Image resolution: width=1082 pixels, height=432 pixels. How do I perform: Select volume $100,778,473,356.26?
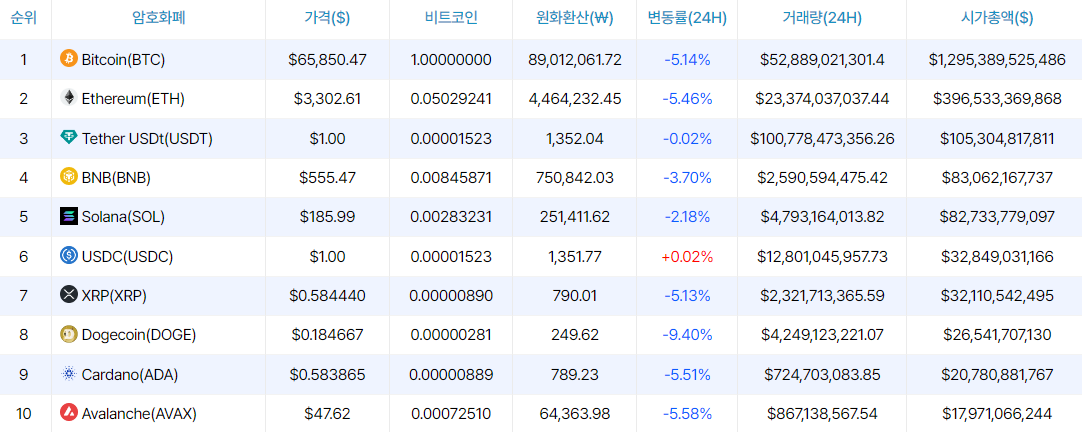coord(822,139)
